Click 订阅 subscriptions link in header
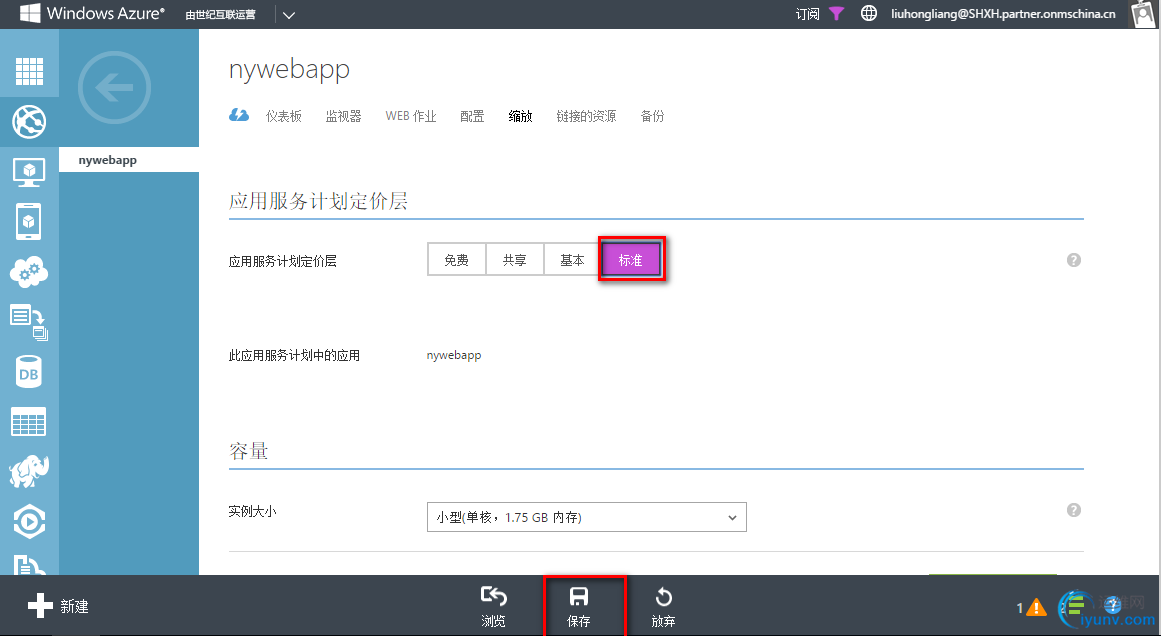Viewport: 1161px width, 636px height. tap(807, 14)
